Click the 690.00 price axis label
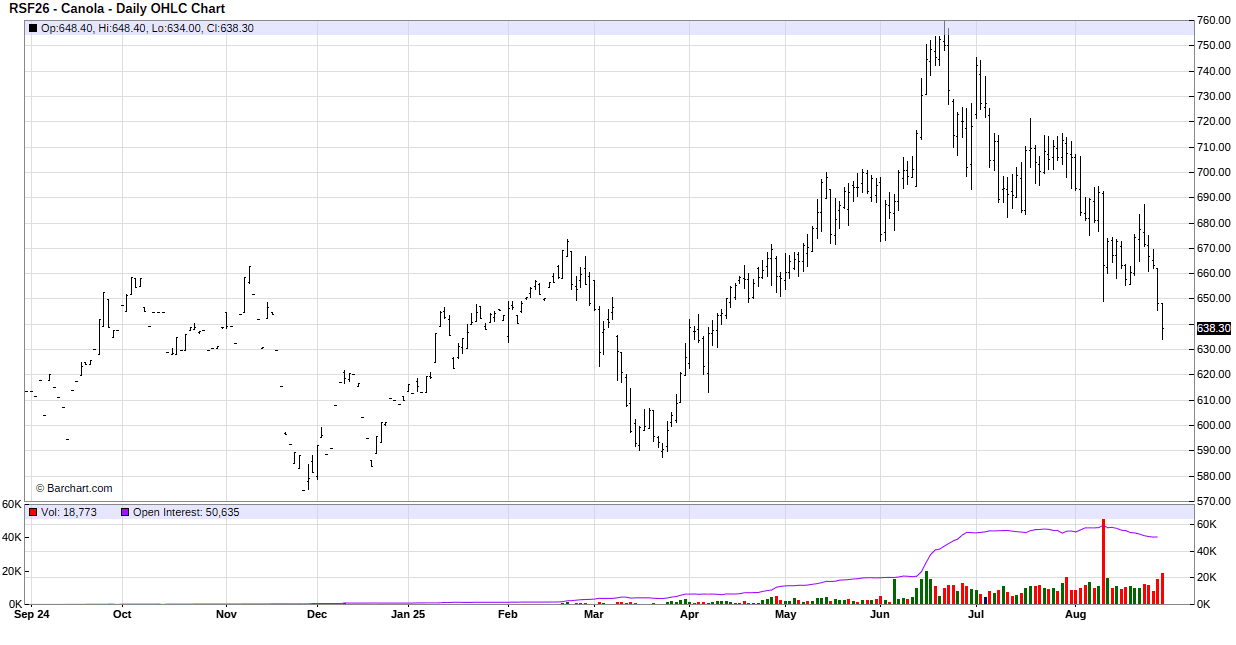The width and height of the screenshot is (1236, 645). (1213, 197)
